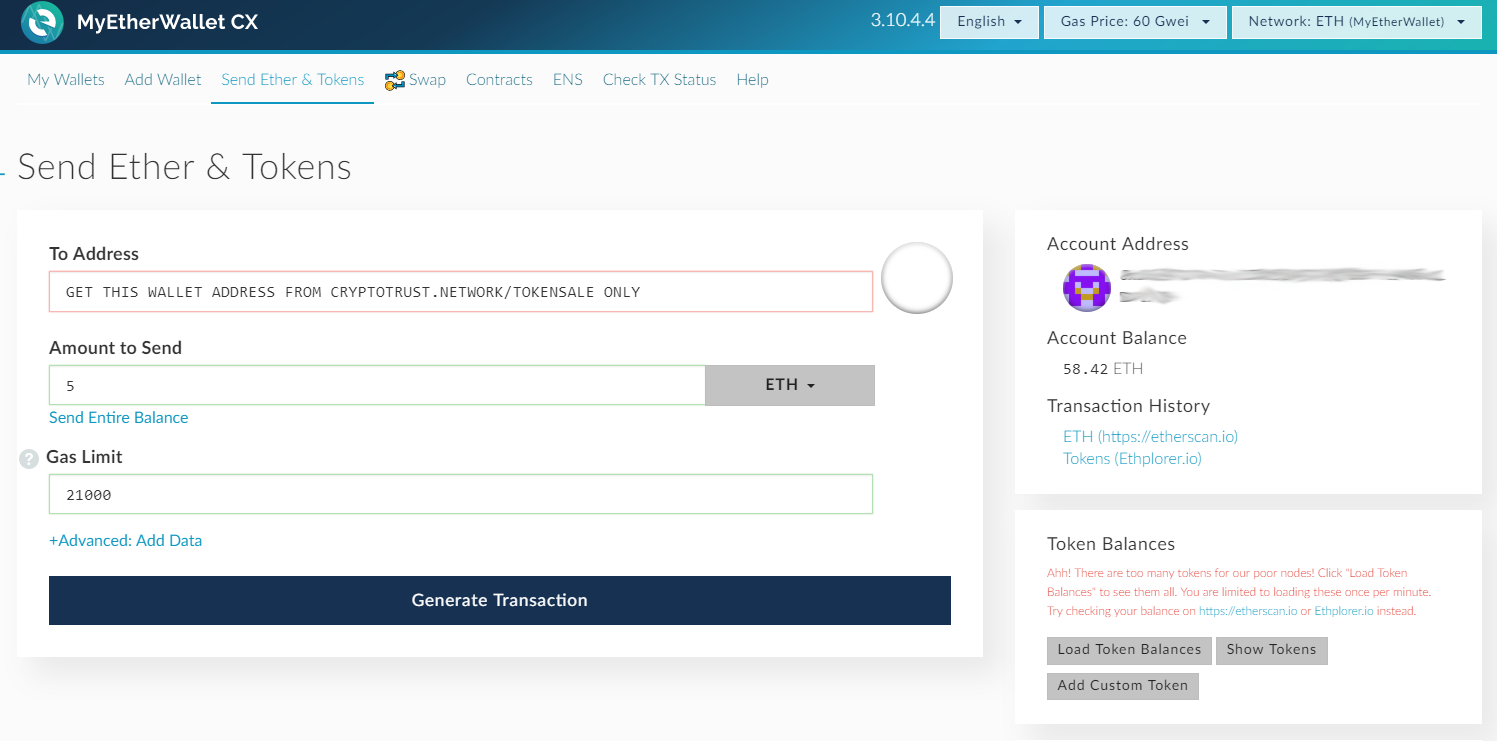Follow the https://etherscan.io link in the token warning
The height and width of the screenshot is (741, 1497).
1248,611
